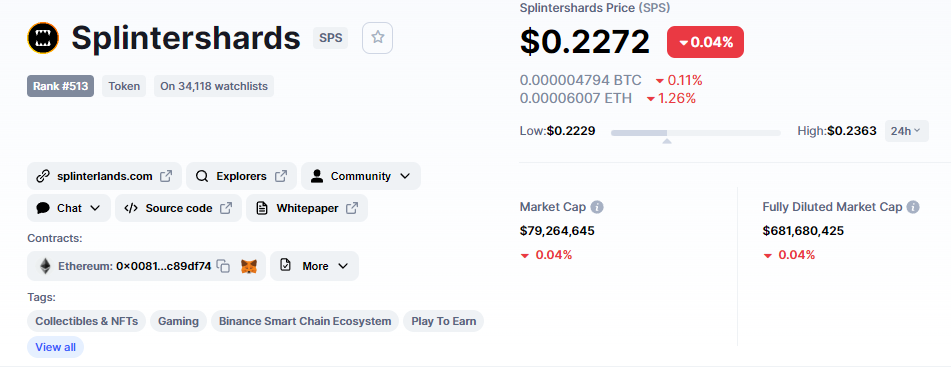Expand the Chat dropdown

(69, 208)
